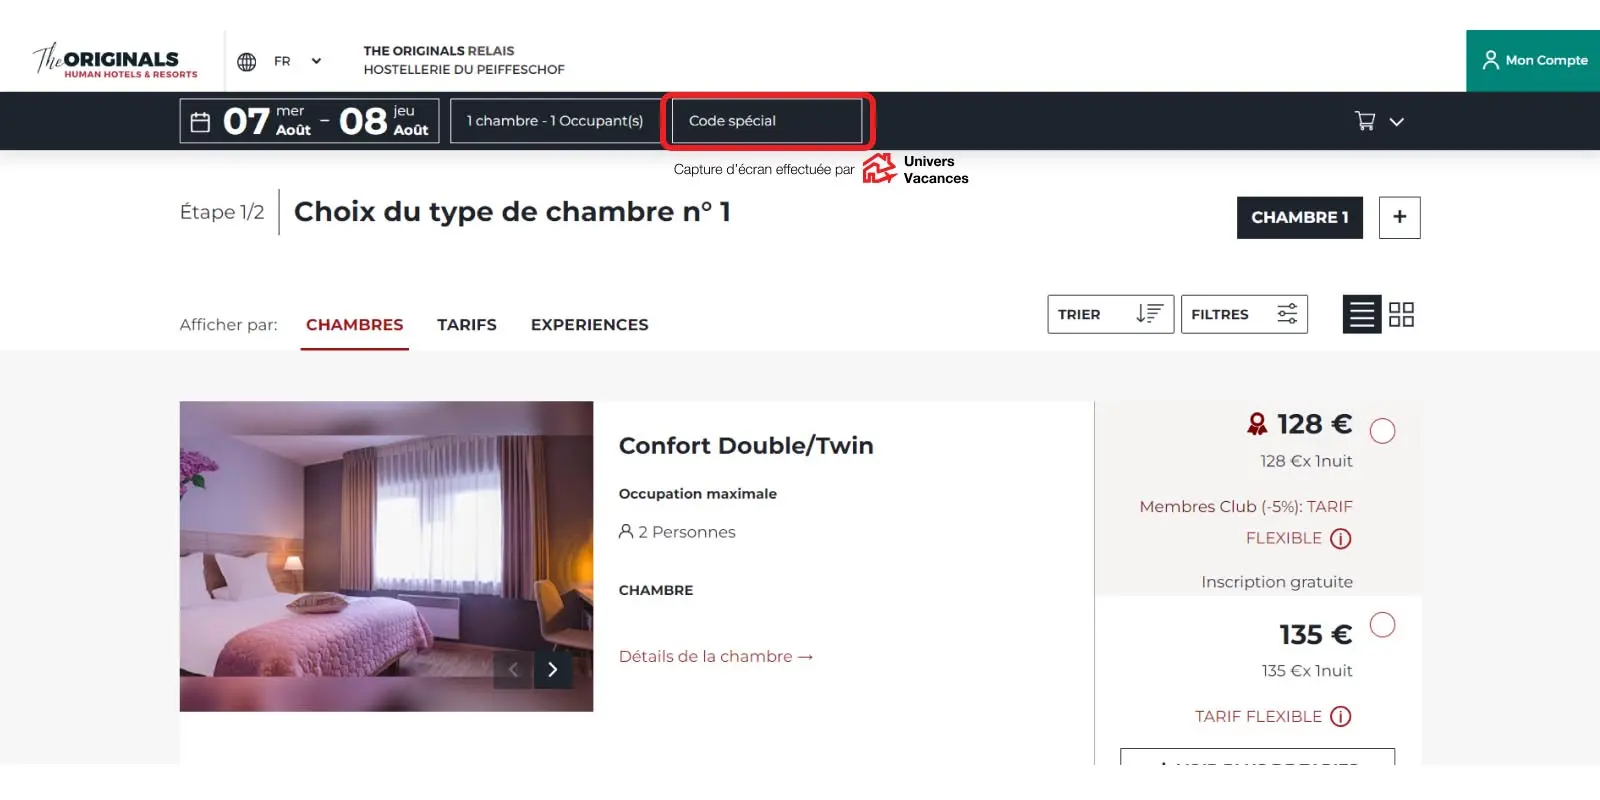Click the globe language icon

pos(246,62)
